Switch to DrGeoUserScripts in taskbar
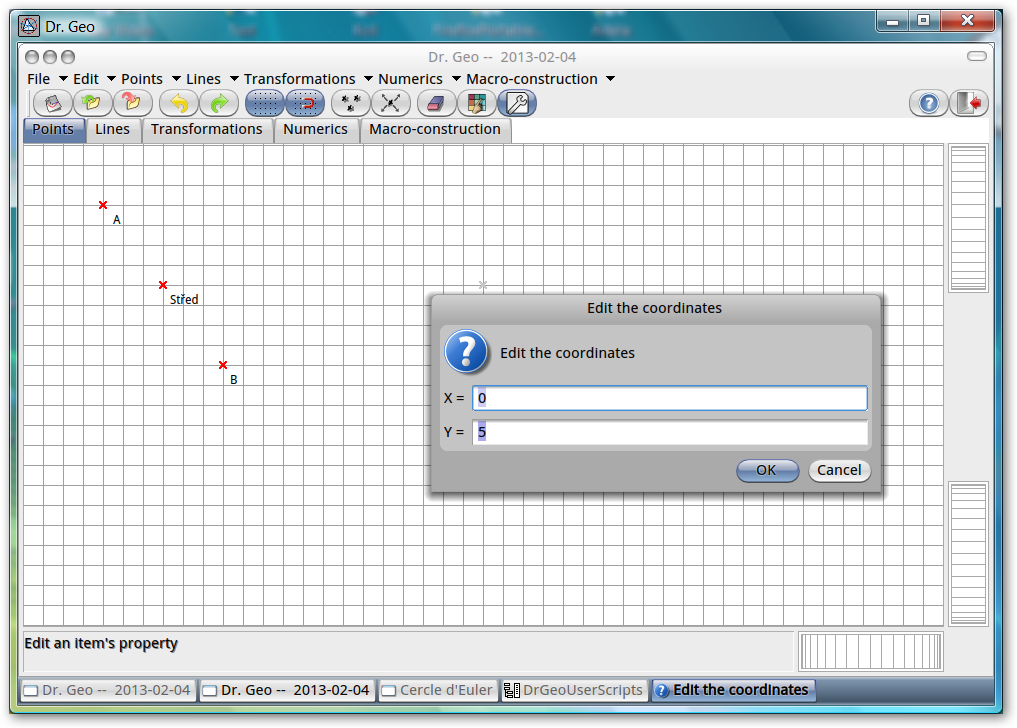Viewport: 1017px width, 728px height. pos(574,690)
